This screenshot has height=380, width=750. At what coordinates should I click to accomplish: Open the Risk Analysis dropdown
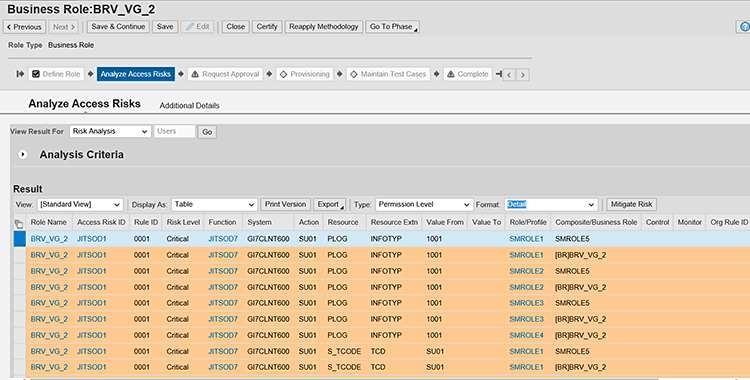point(110,131)
